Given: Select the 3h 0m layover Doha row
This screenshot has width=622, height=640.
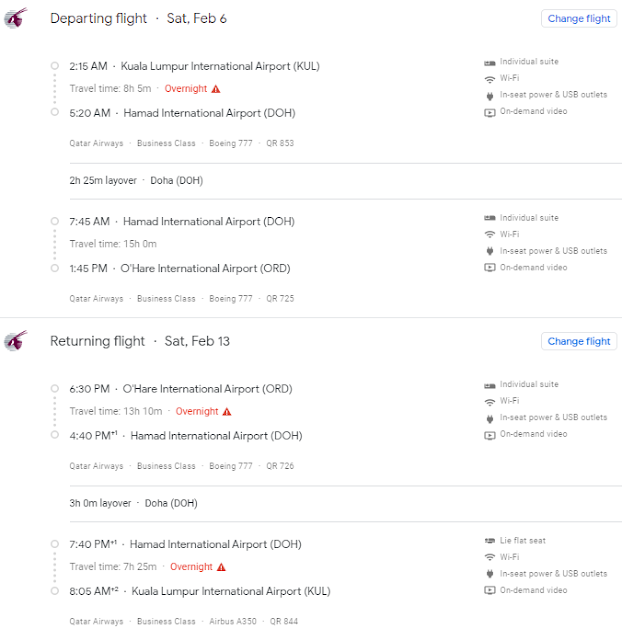Looking at the screenshot, I should (x=346, y=503).
